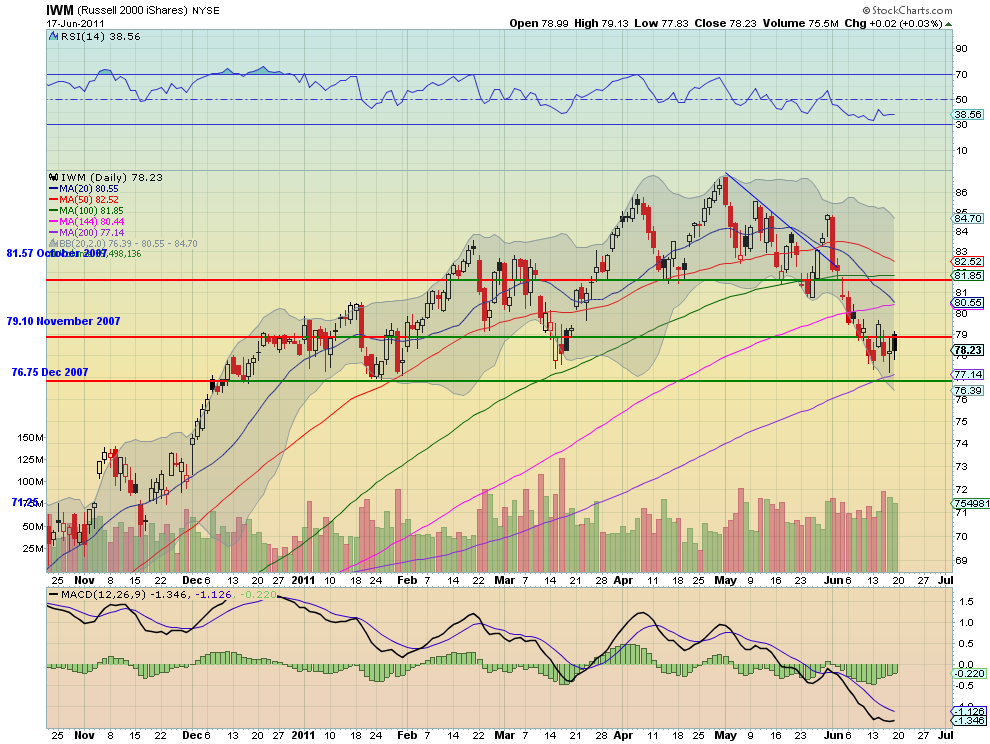Click the MA(200) 77.14 legend entry

(86, 232)
